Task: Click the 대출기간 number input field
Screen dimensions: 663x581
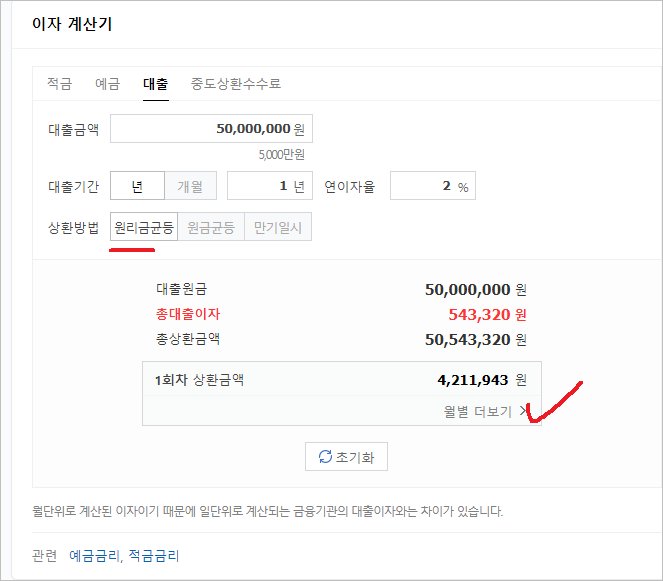Action: pyautogui.click(x=263, y=186)
